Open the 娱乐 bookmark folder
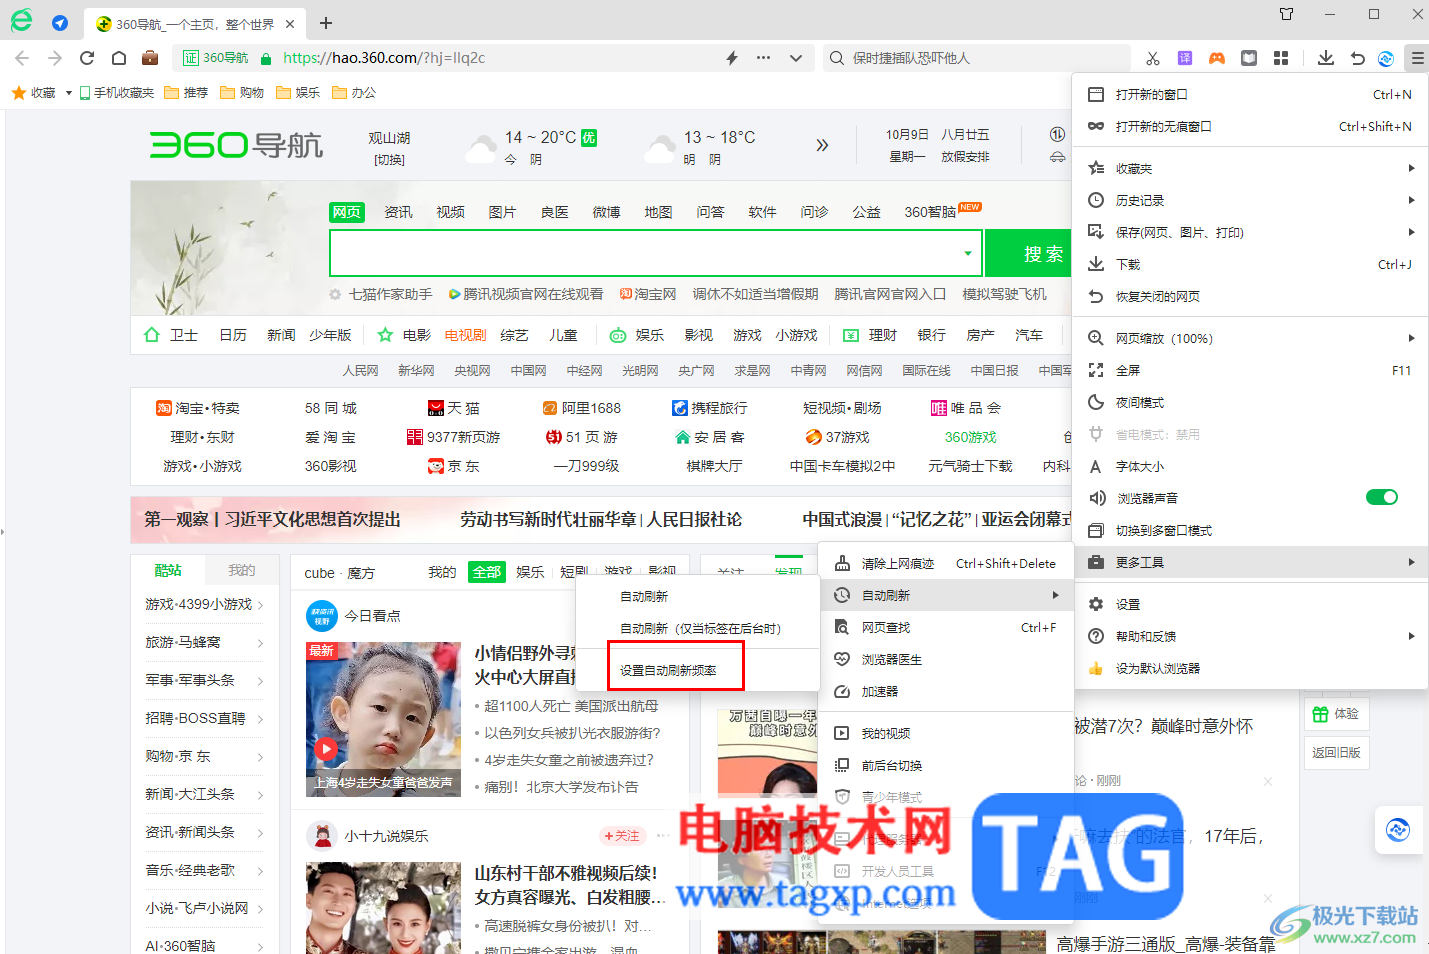 click(299, 93)
